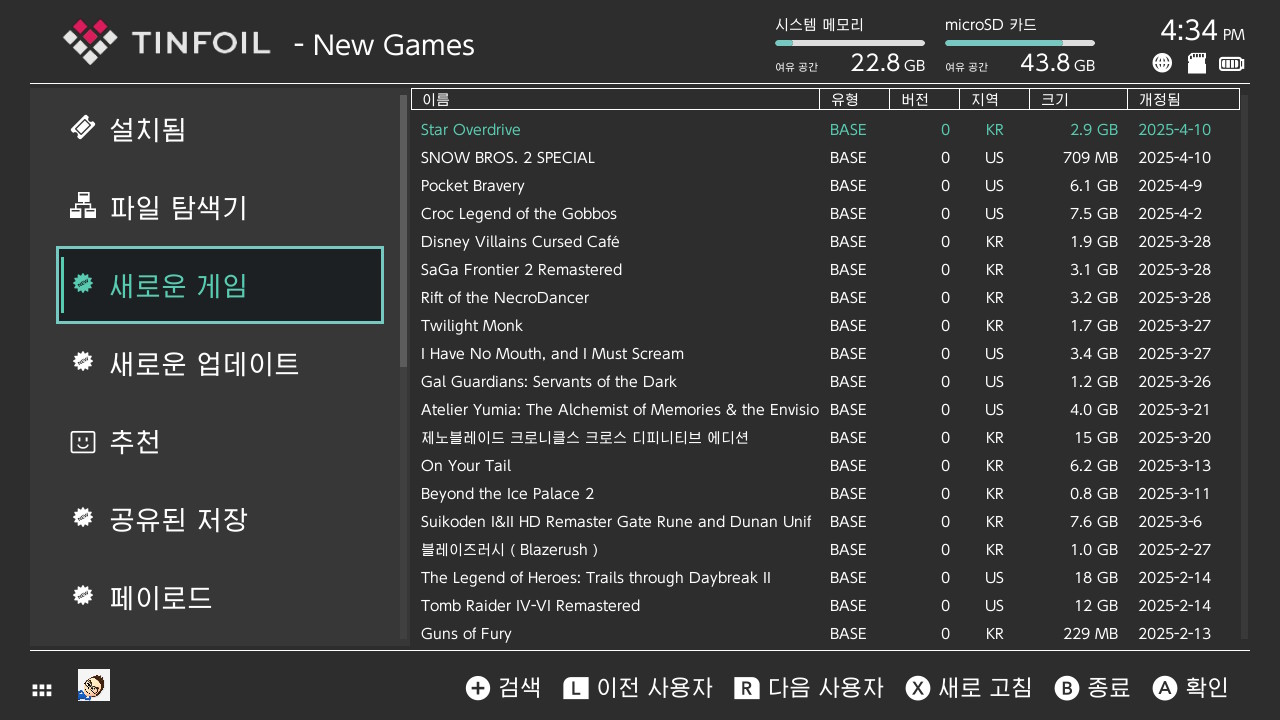Select Beyond the Ice Palace 2 entry

tap(826, 493)
